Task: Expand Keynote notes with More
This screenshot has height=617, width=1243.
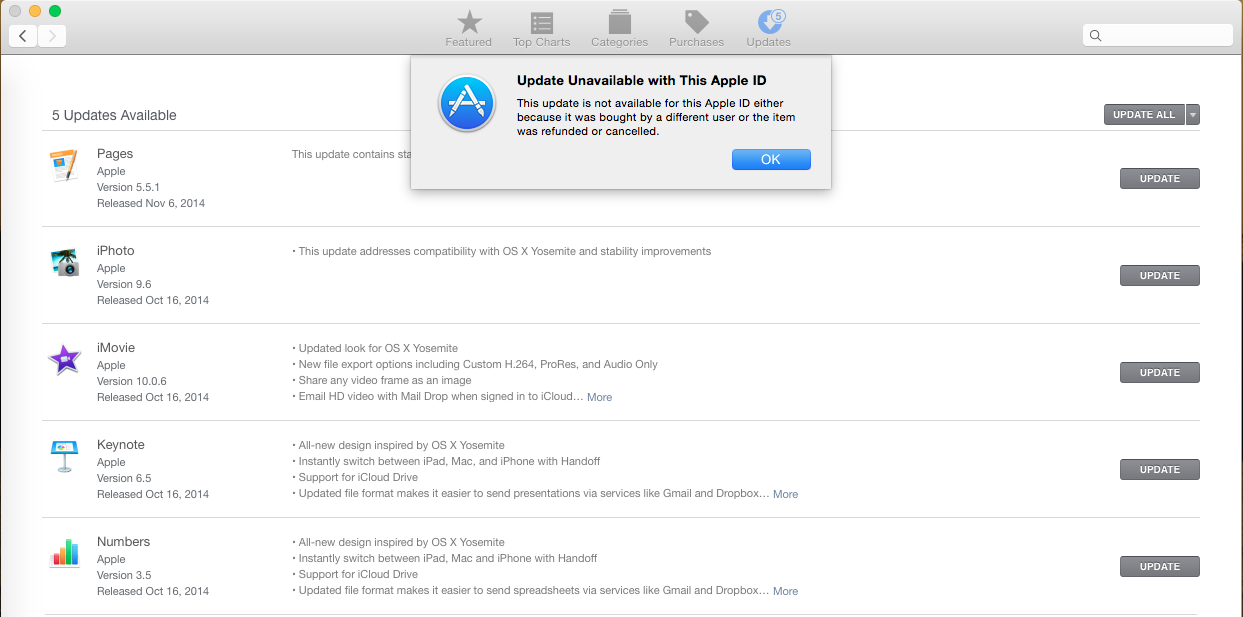Action: pyautogui.click(x=785, y=494)
